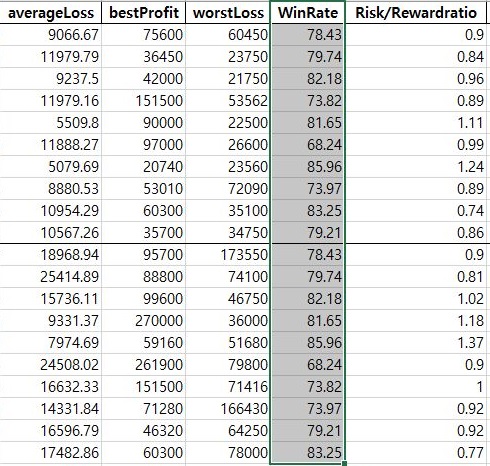Select averageLoss cell 18968.94
Viewport: 490px width, 466px height.
click(x=51, y=255)
